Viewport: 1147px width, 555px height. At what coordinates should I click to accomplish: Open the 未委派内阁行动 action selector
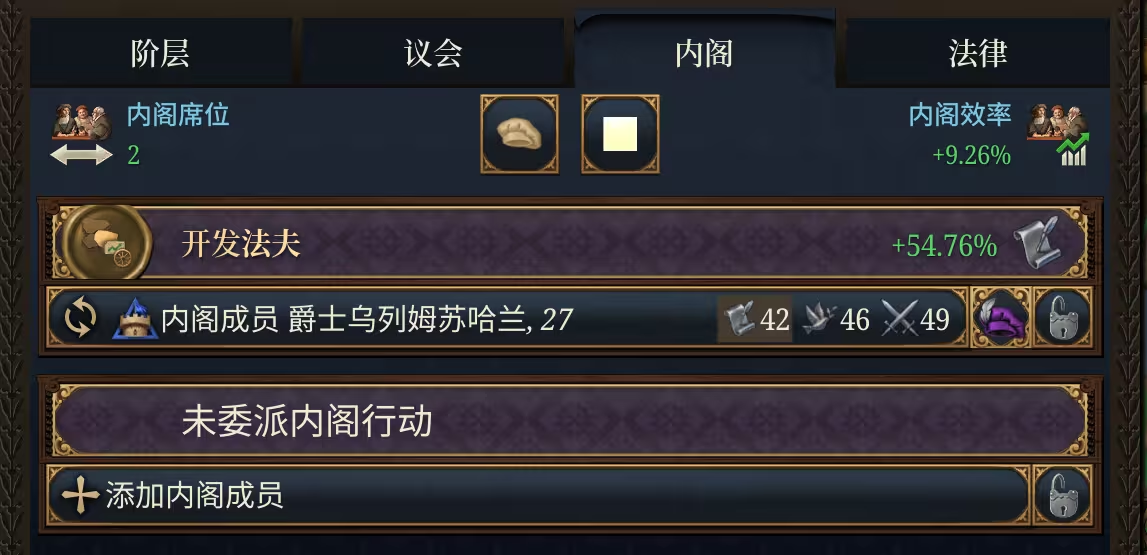(x=570, y=422)
